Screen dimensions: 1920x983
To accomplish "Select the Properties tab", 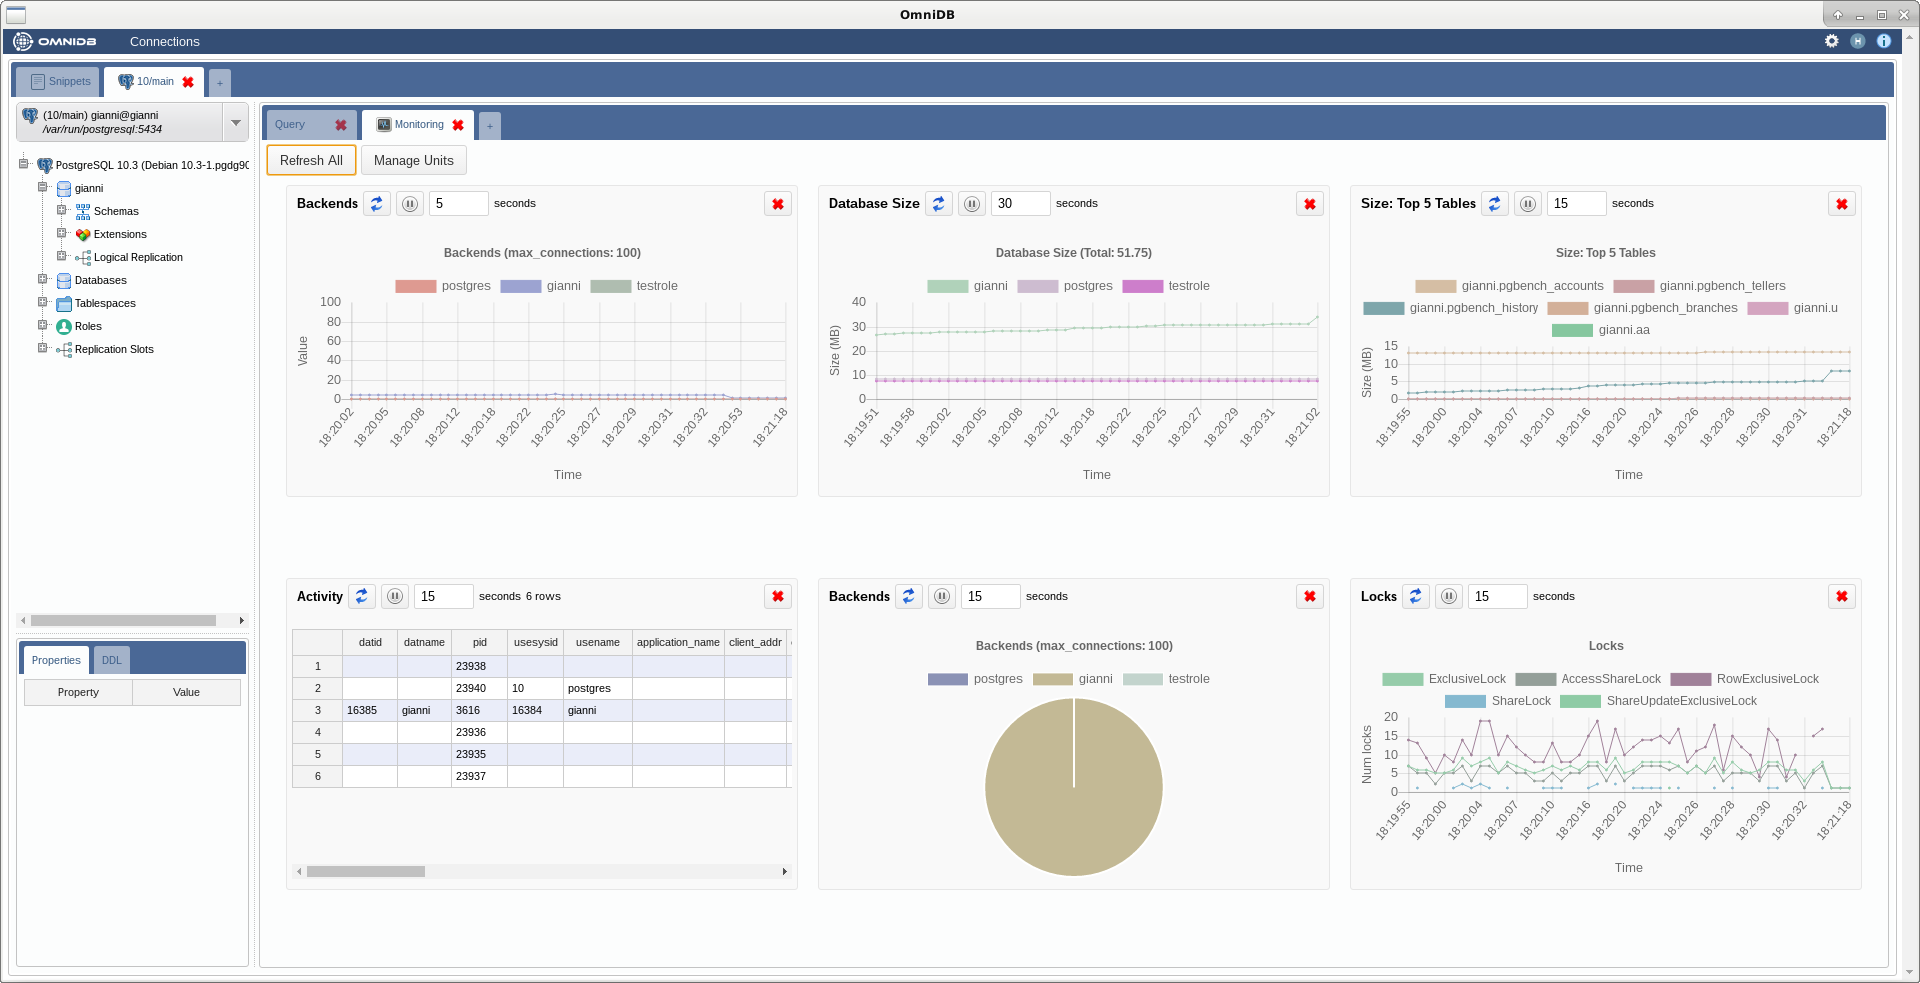I will click(x=56, y=660).
